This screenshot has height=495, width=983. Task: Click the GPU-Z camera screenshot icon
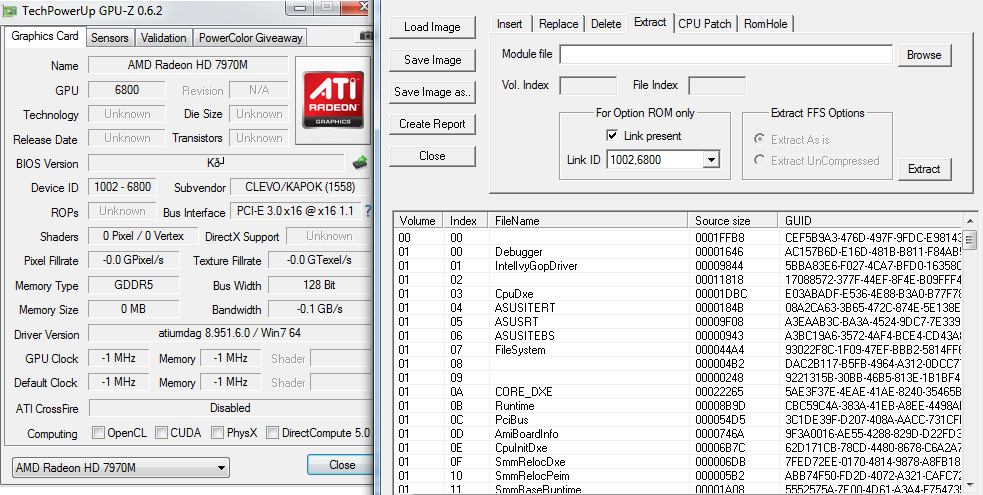click(x=365, y=36)
